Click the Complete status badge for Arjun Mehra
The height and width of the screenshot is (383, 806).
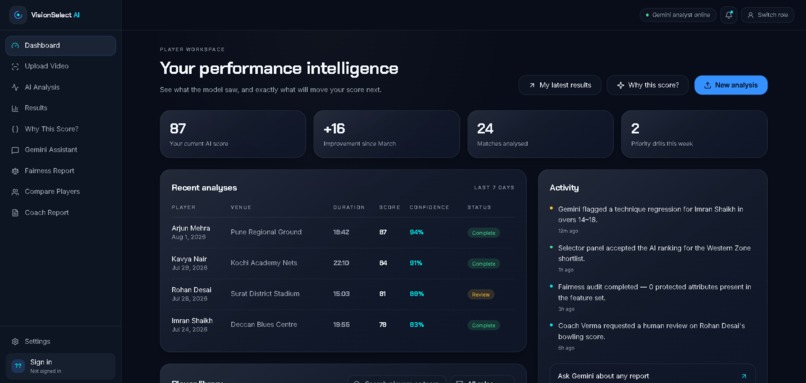pos(483,233)
